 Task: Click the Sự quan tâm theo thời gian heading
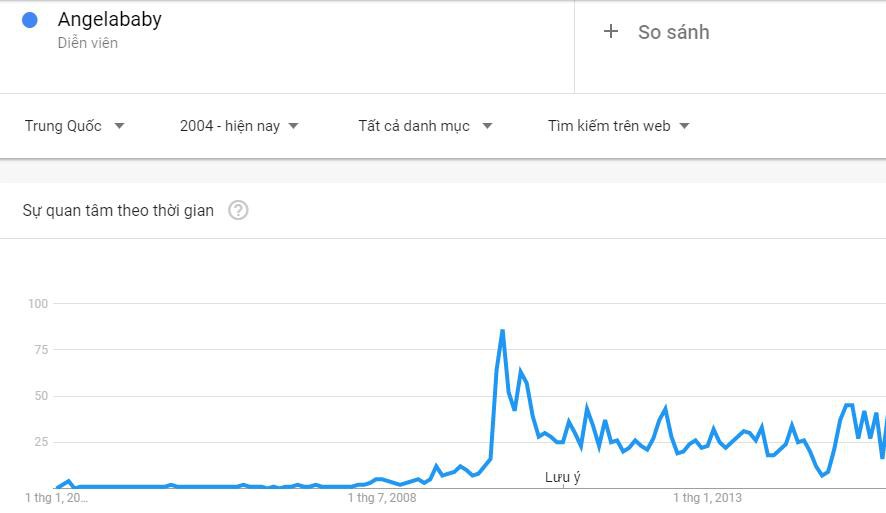(x=118, y=210)
